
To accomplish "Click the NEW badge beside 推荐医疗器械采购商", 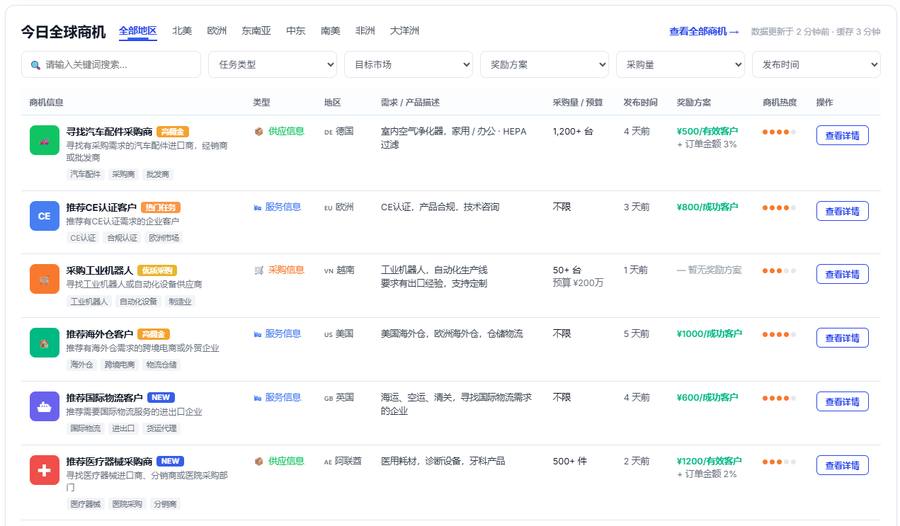I will point(170,461).
